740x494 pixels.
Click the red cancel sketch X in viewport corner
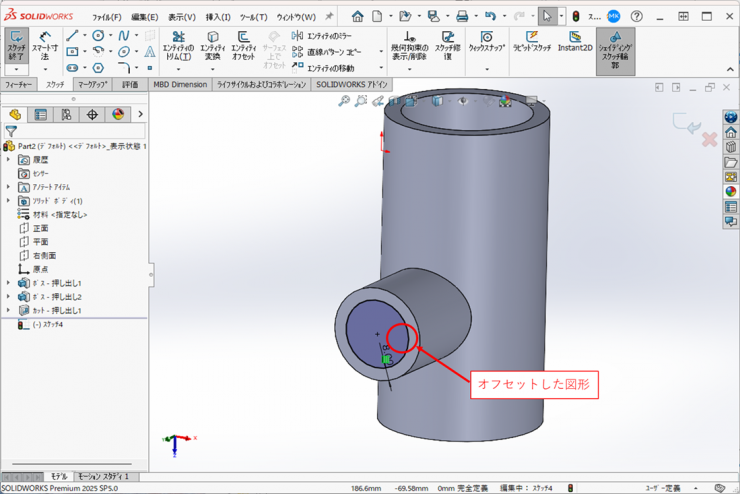coord(709,139)
